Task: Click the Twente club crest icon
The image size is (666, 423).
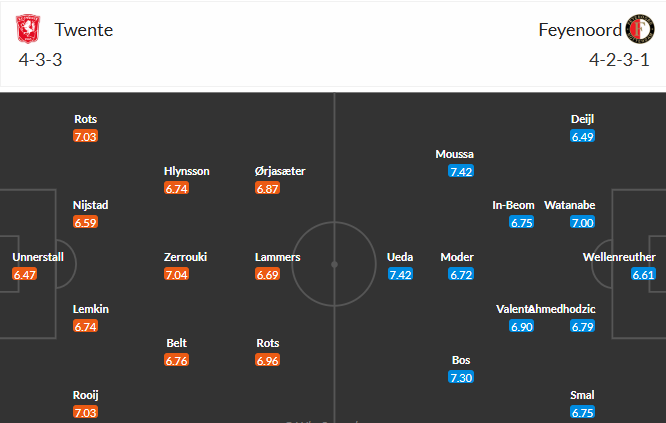Action: point(27,29)
